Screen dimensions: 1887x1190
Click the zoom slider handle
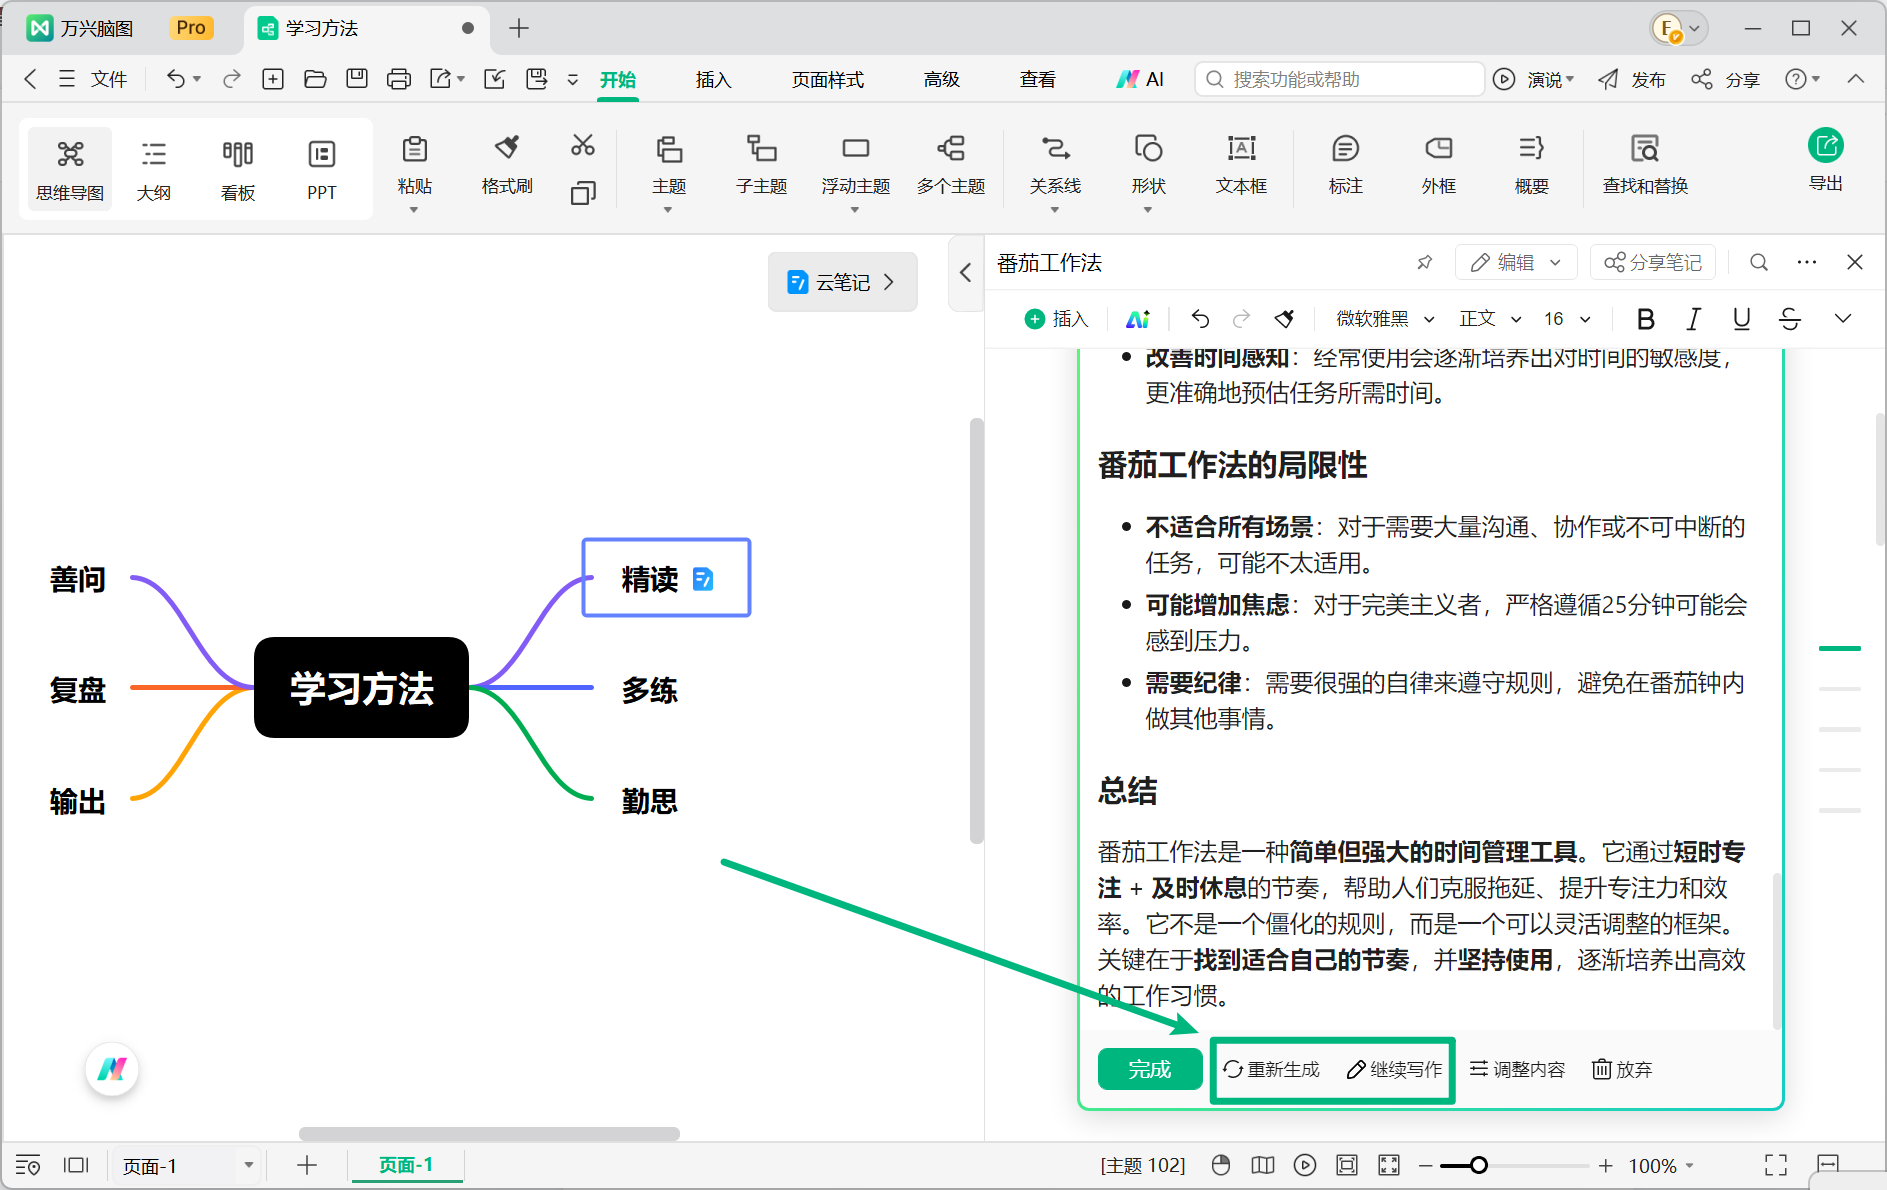pyautogui.click(x=1478, y=1165)
